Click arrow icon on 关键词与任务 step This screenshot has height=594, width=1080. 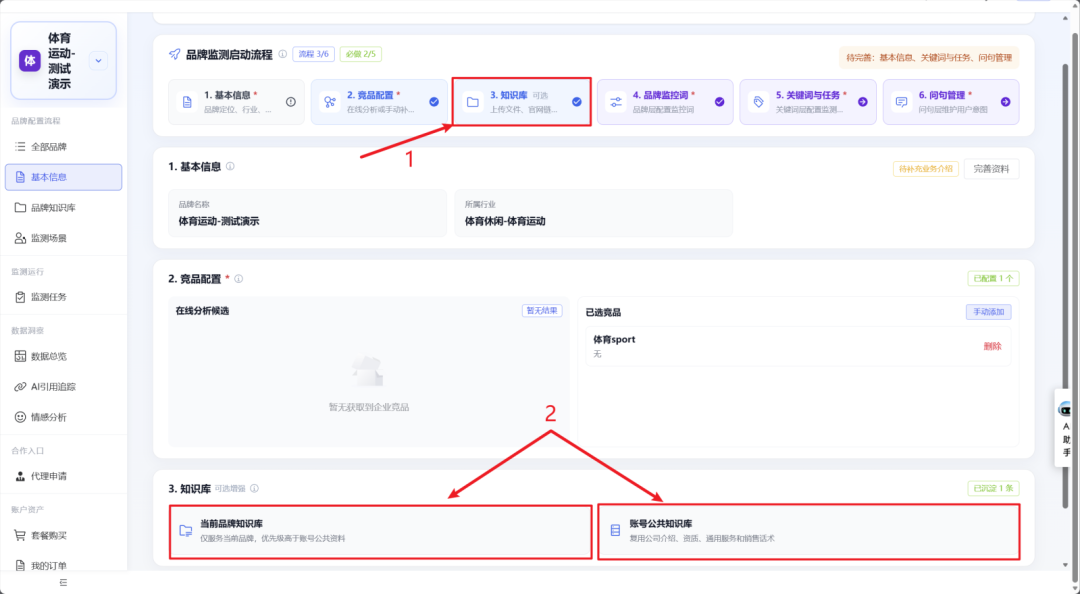click(862, 101)
